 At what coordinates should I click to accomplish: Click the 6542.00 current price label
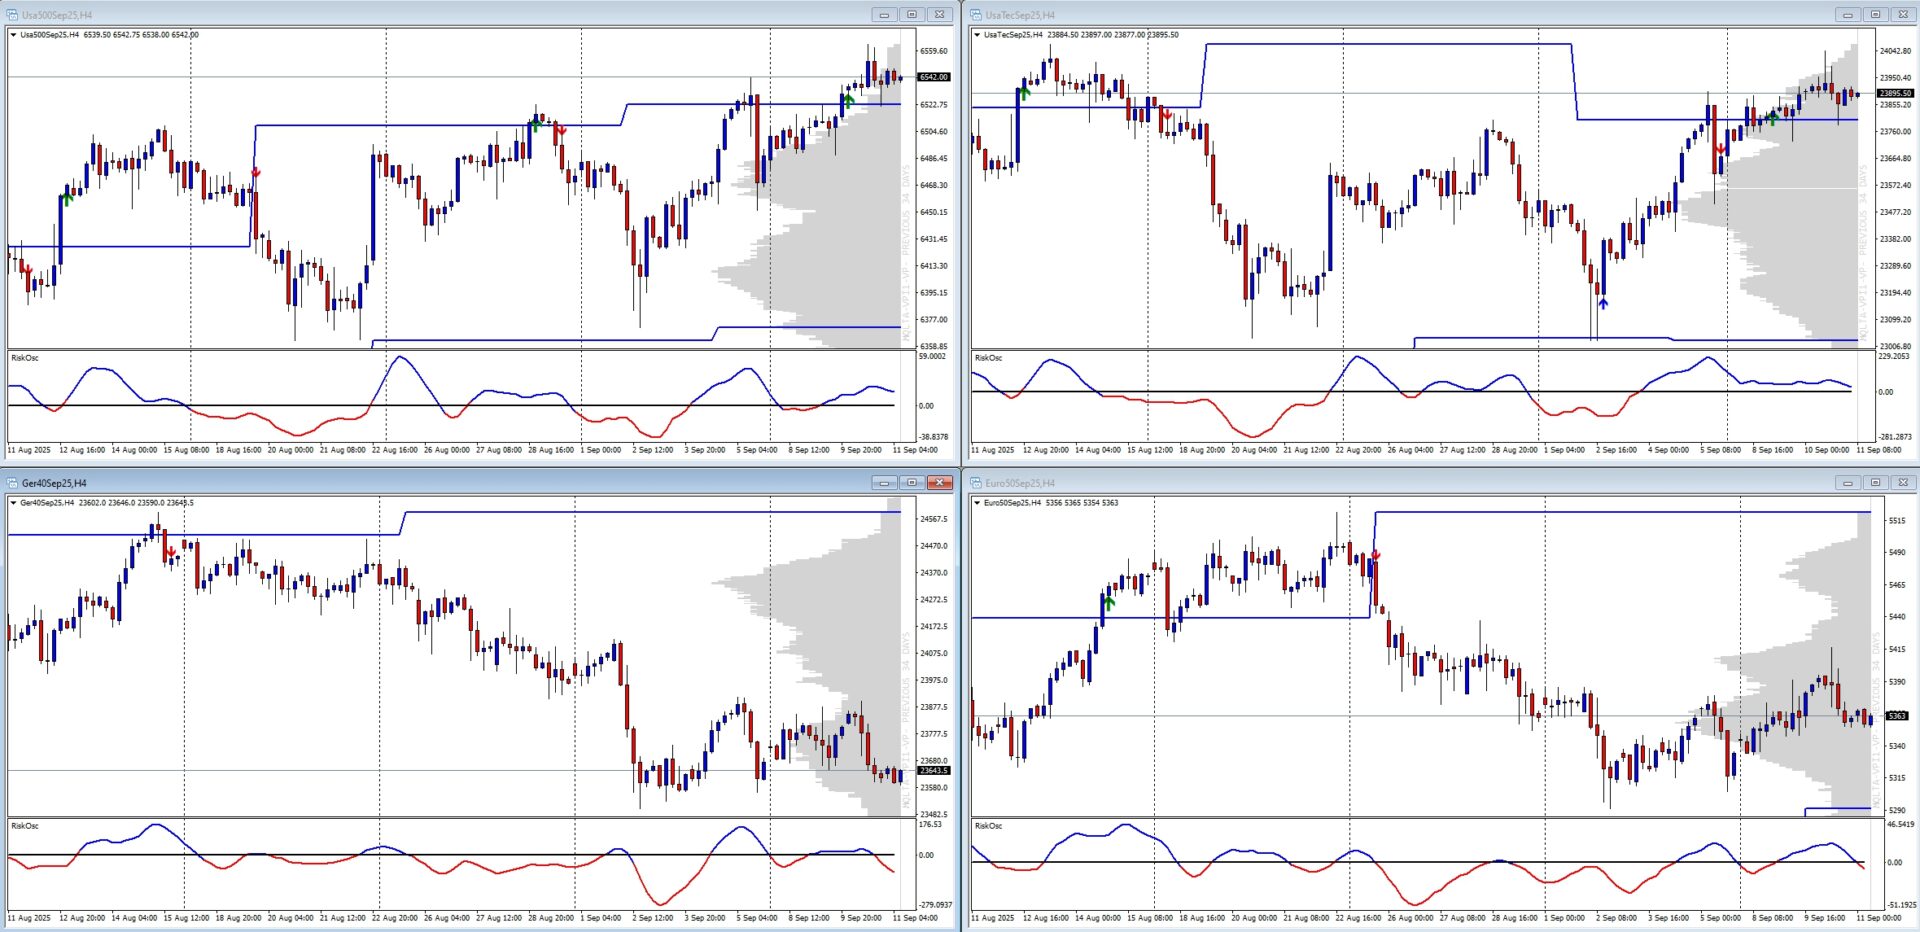tap(933, 77)
